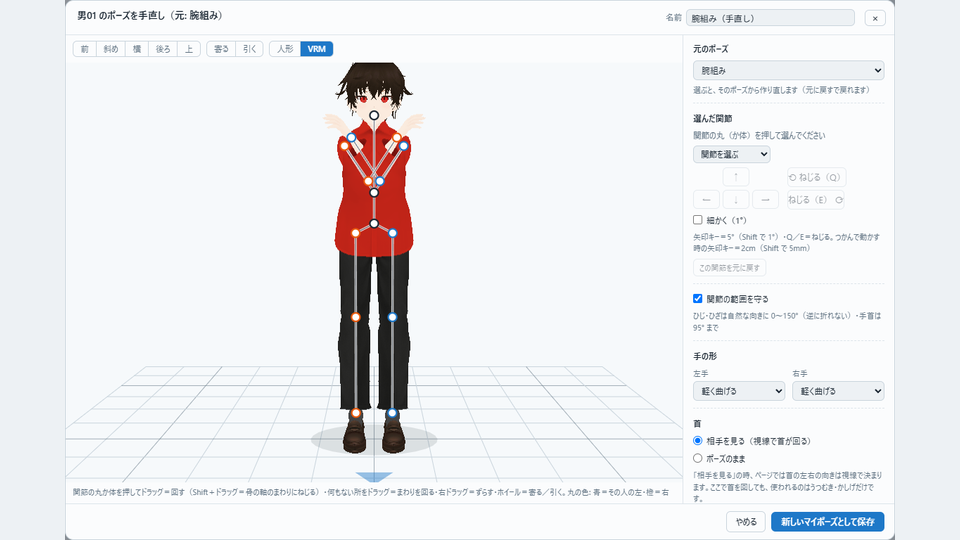Click the ねじる (E) twist button
Viewport: 960px width, 540px height.
(x=816, y=200)
